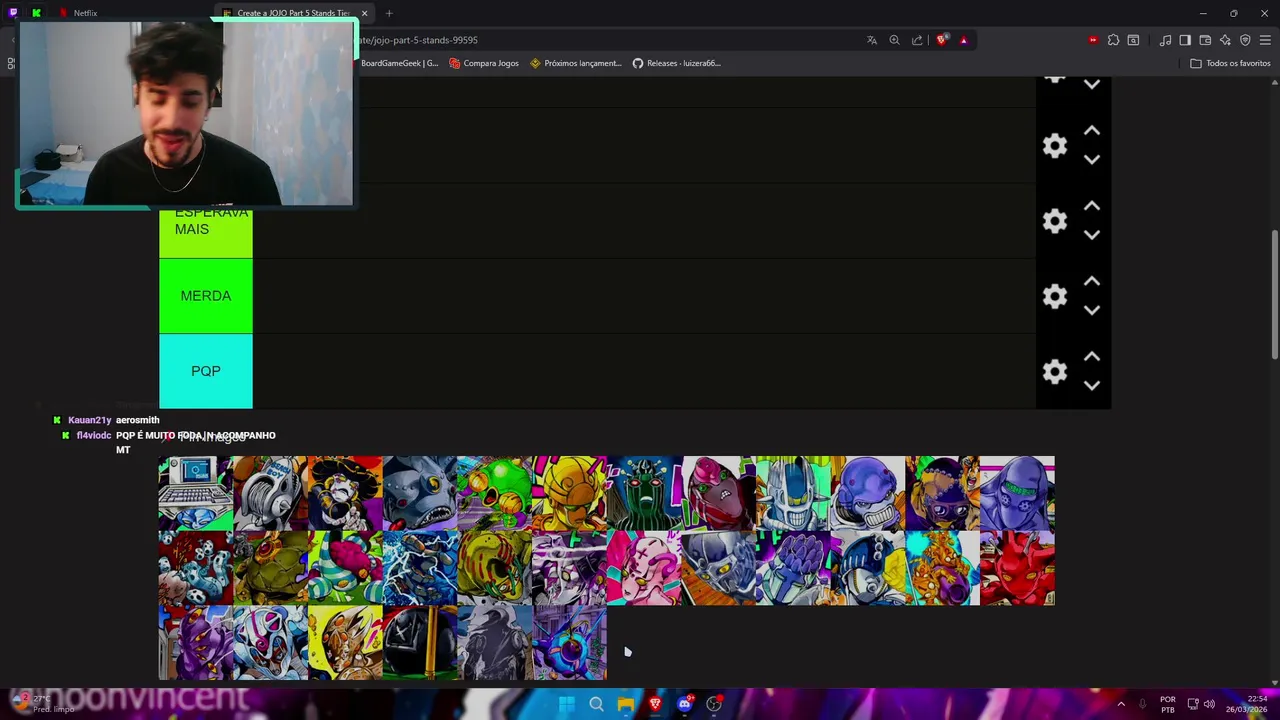The image size is (1280, 720).
Task: Open a new browser tab
Action: tap(389, 13)
